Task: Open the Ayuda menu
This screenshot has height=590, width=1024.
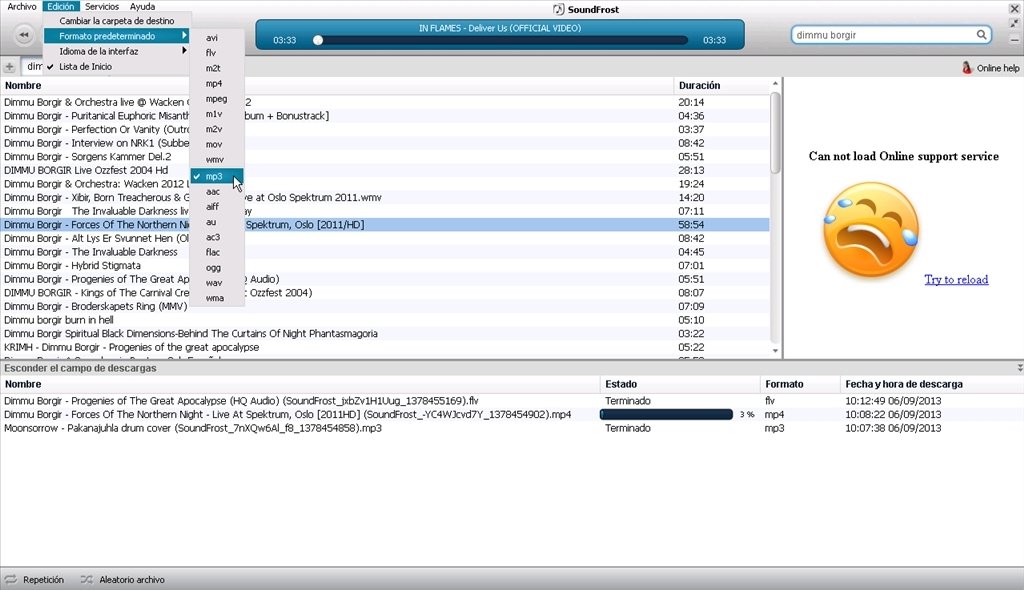Action: (x=142, y=7)
